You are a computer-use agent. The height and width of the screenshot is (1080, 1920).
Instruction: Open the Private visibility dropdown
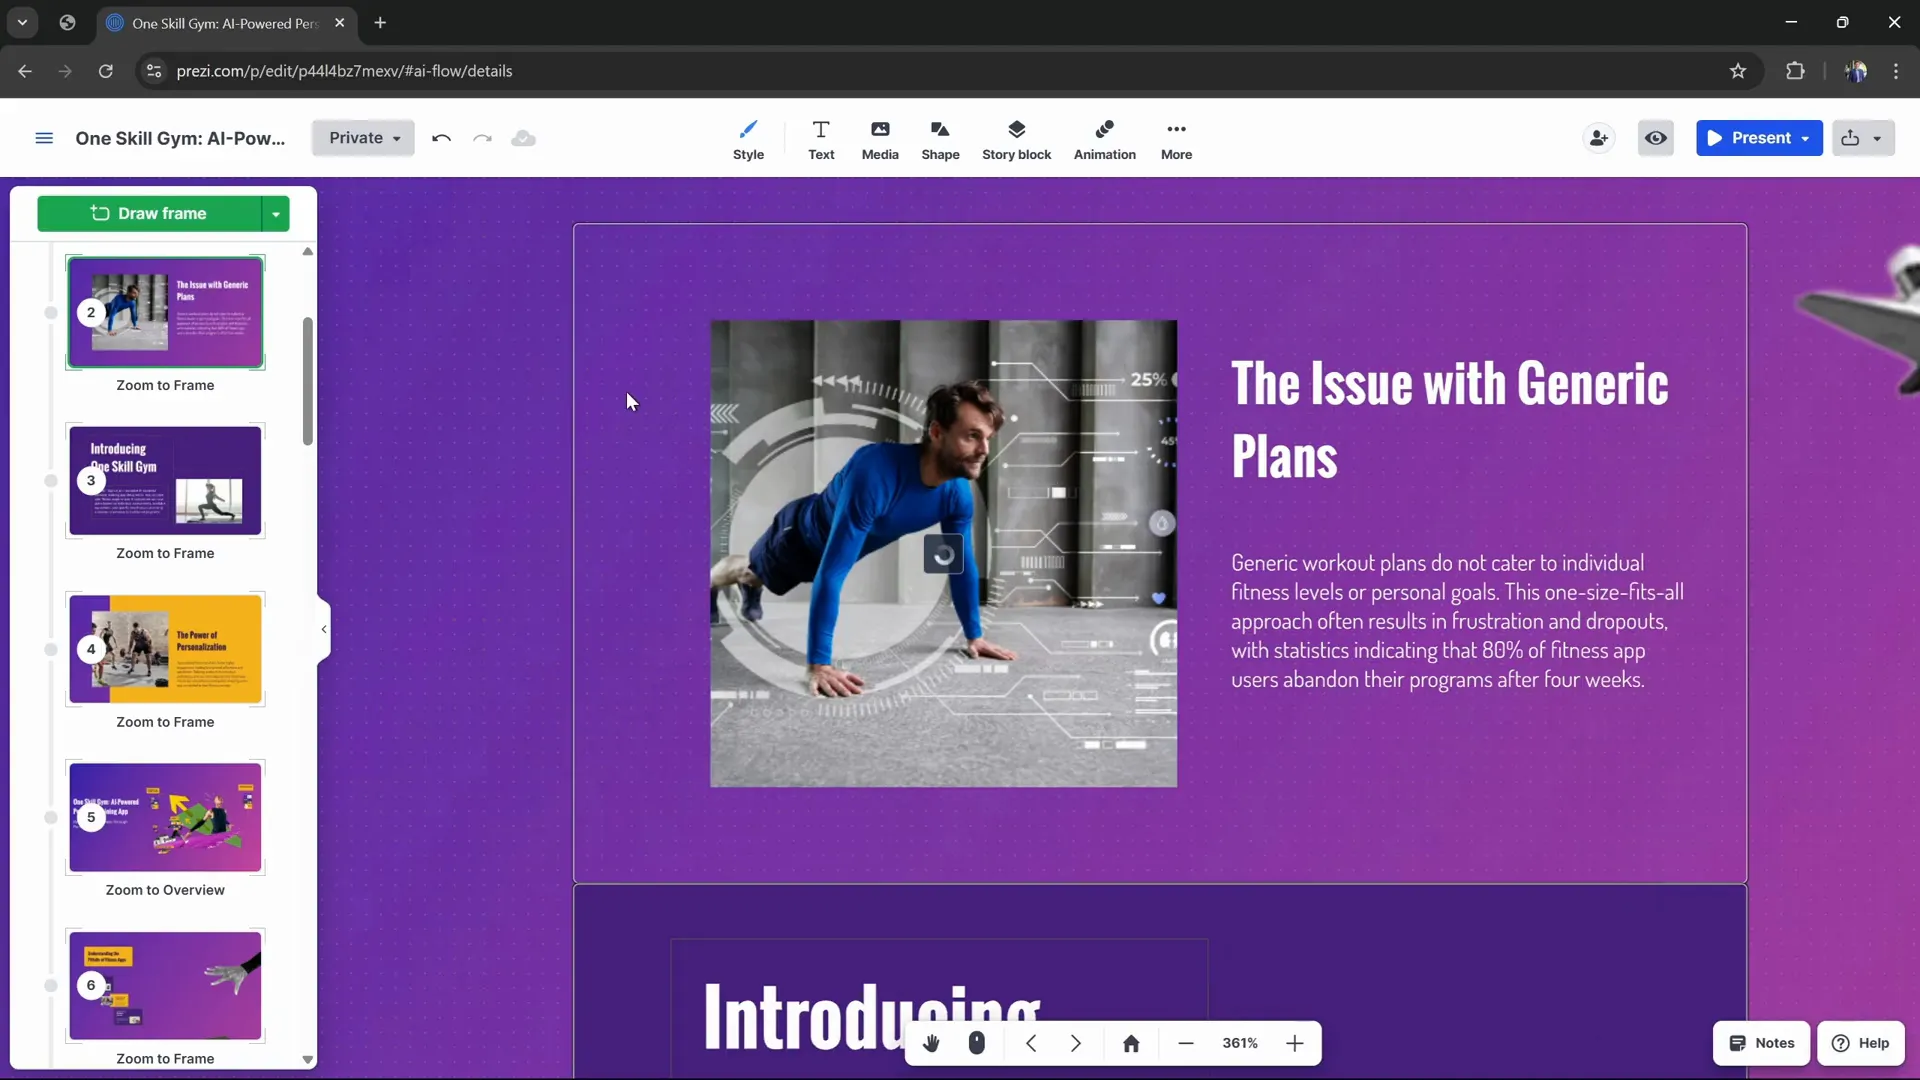coord(362,138)
